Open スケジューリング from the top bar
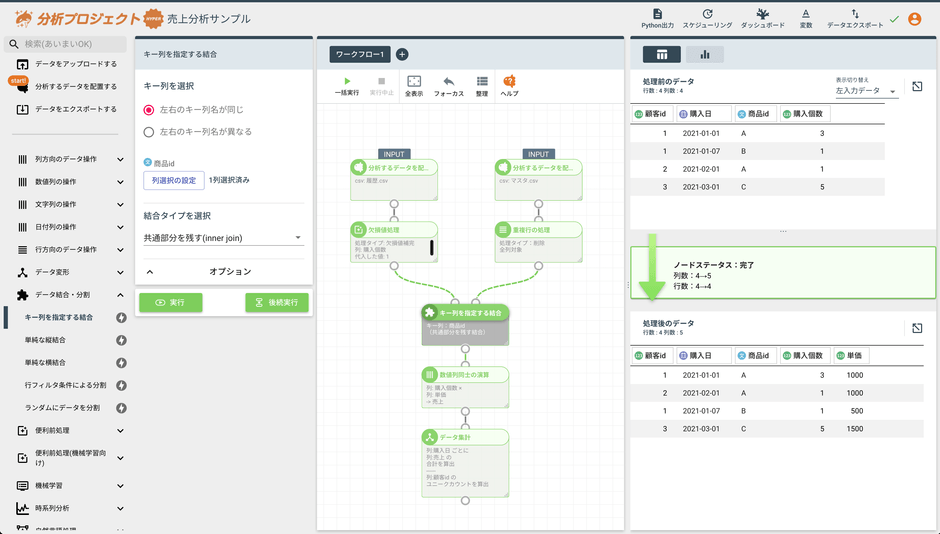 [x=707, y=14]
